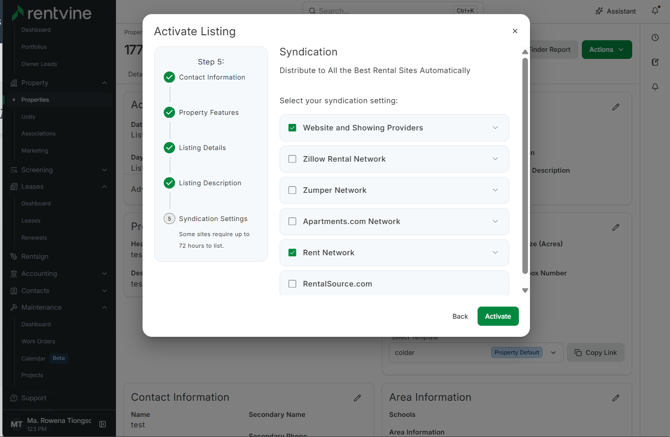Open Associations in the sidebar
Image resolution: width=670 pixels, height=437 pixels.
38,134
